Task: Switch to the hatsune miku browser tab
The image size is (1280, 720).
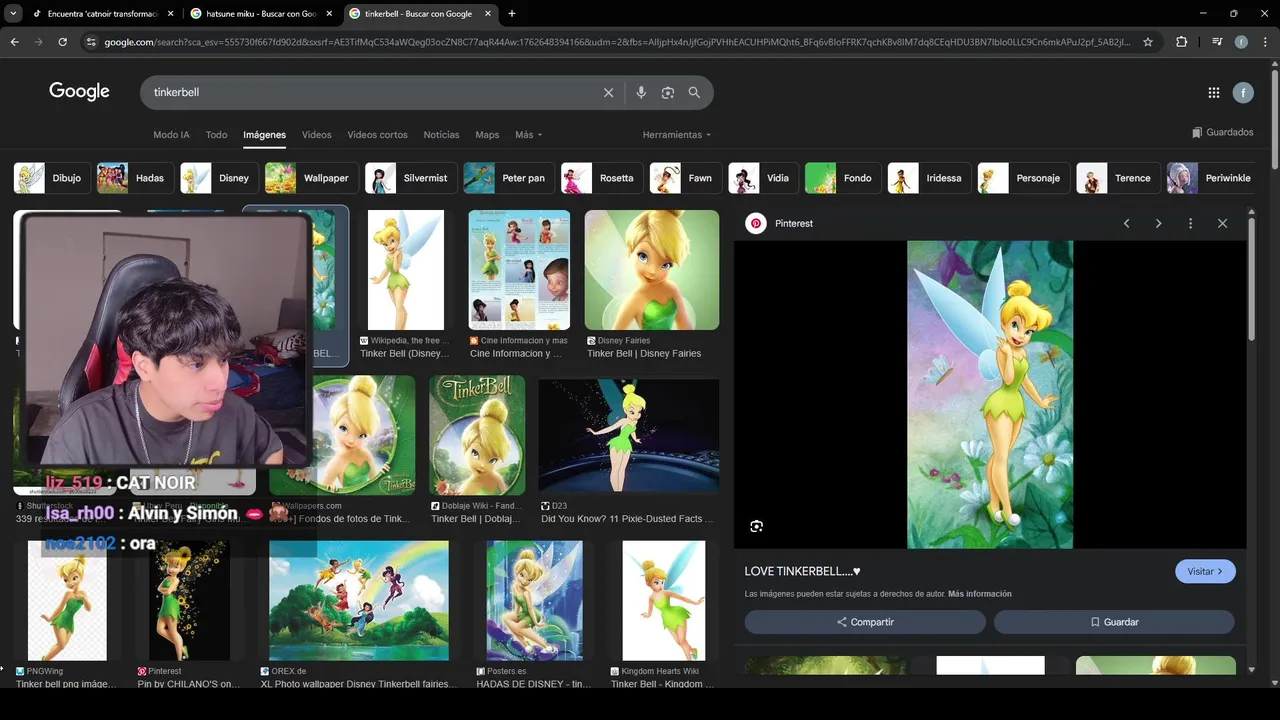Action: point(260,14)
